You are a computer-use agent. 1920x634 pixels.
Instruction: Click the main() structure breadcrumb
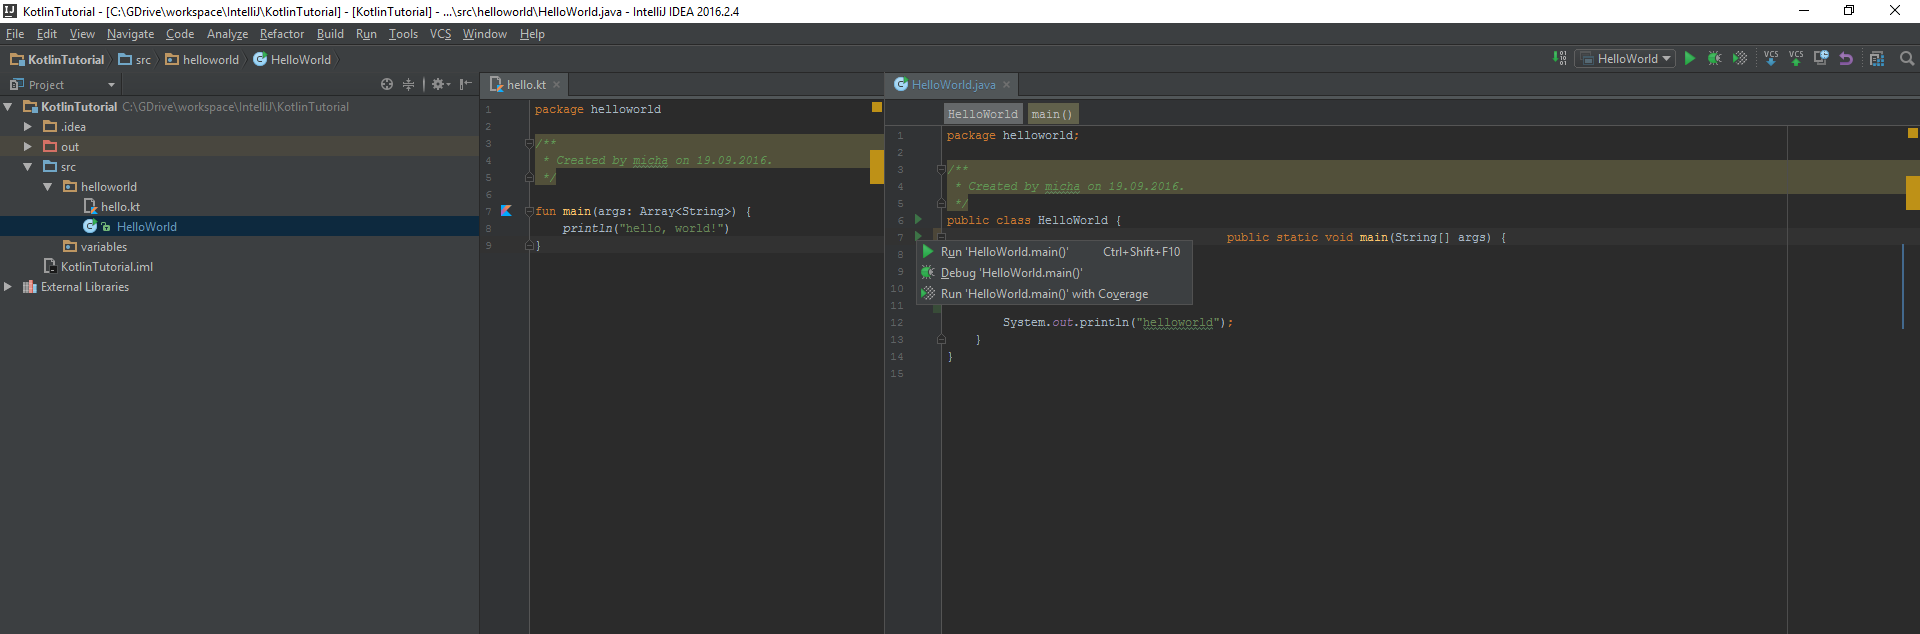pyautogui.click(x=1052, y=114)
